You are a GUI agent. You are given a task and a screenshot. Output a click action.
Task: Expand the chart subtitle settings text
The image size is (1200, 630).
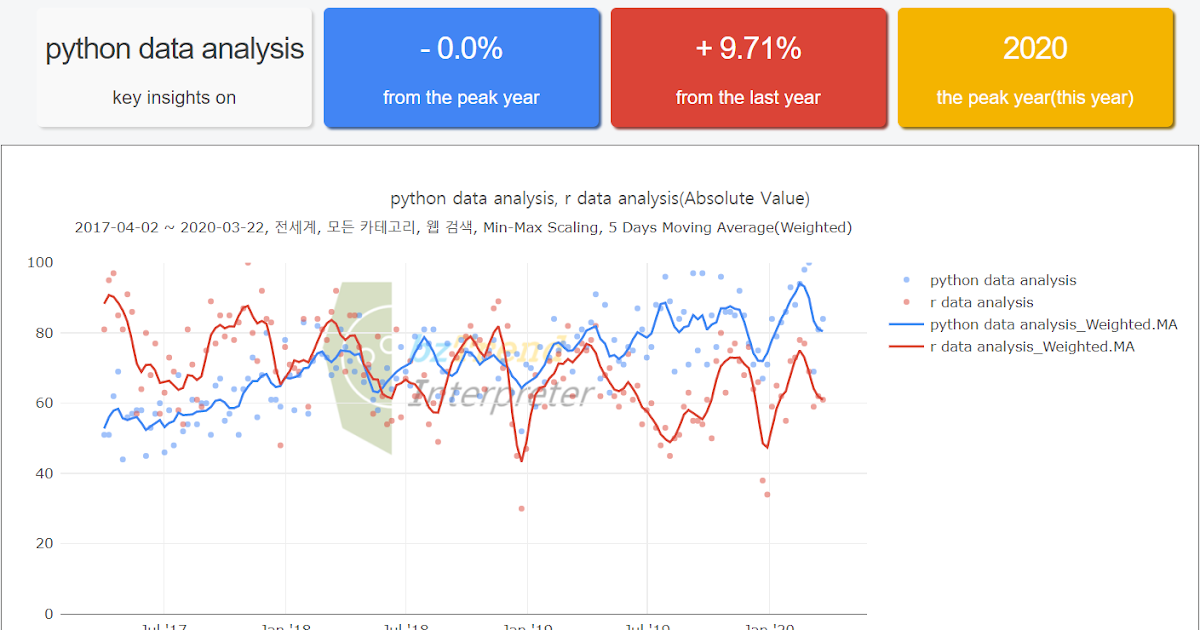coord(463,227)
